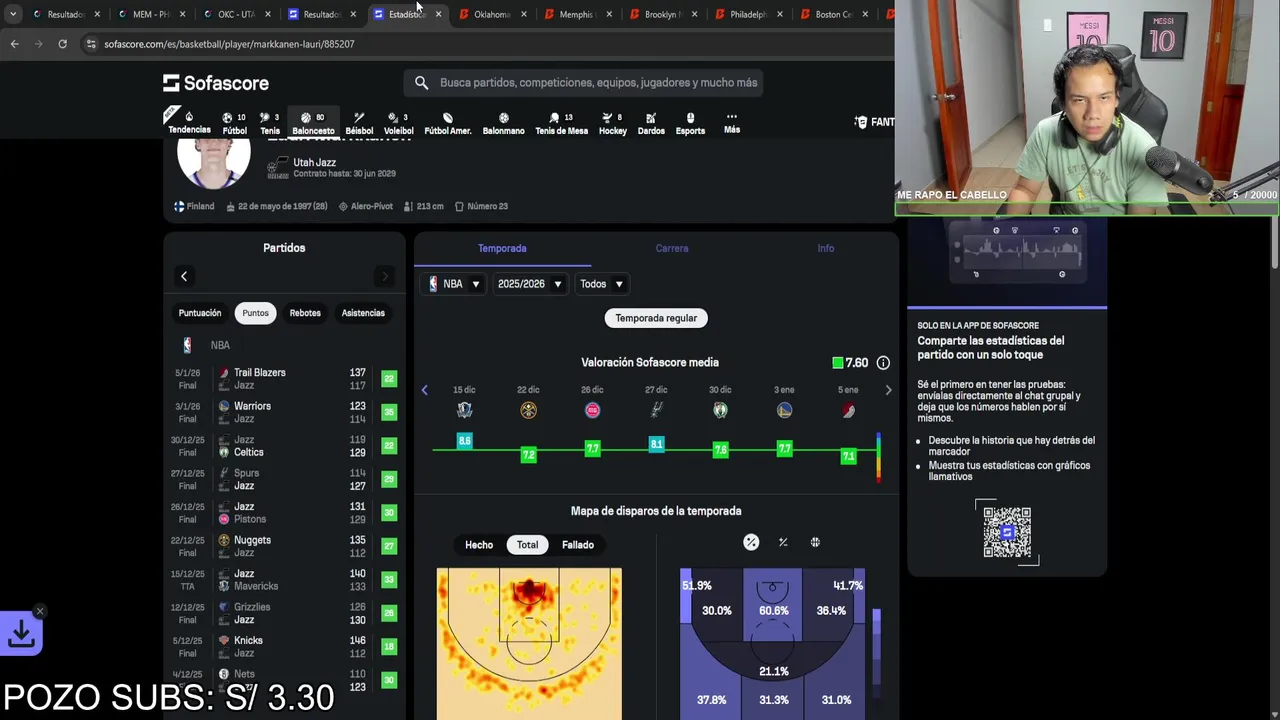Switch shot map to Hecho
Image resolution: width=1280 pixels, height=720 pixels.
(x=479, y=545)
